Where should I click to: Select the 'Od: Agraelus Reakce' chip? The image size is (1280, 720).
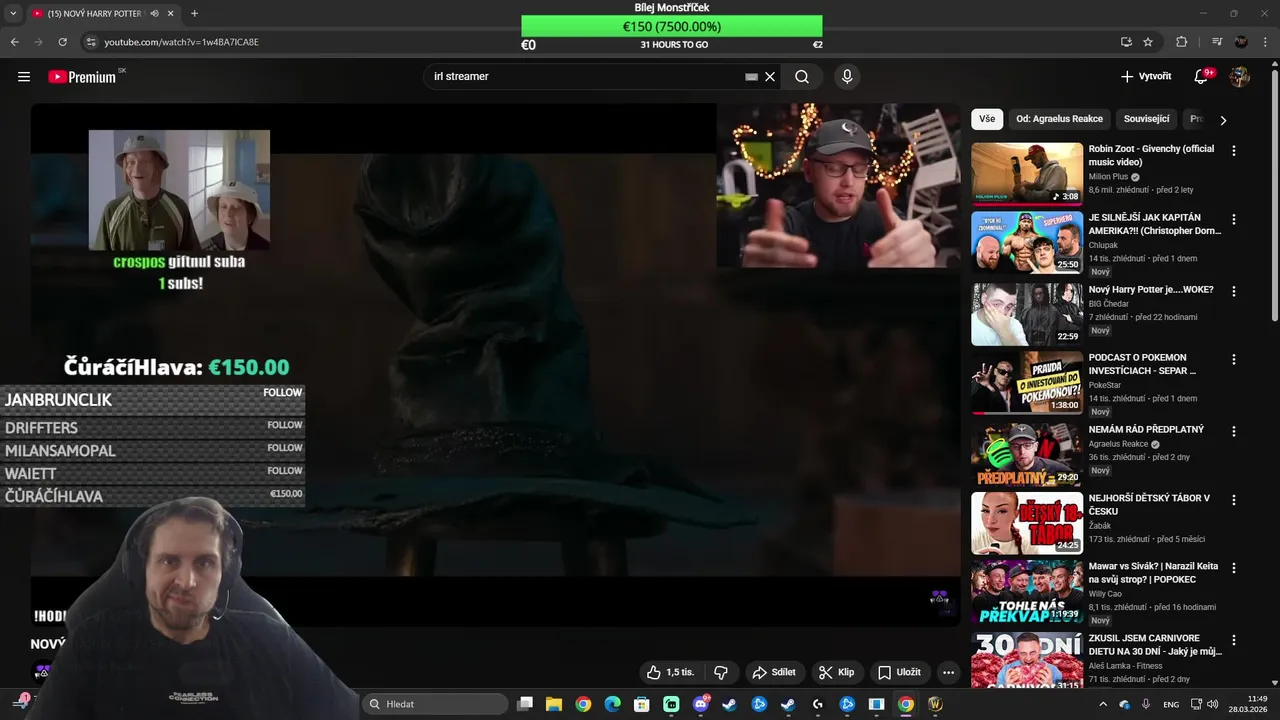pyautogui.click(x=1059, y=119)
